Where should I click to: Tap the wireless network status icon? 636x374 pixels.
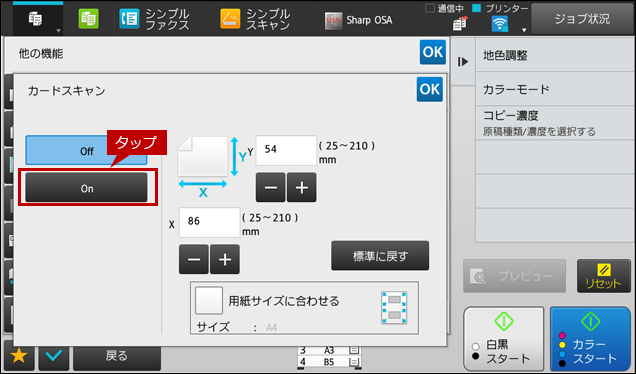[x=499, y=24]
